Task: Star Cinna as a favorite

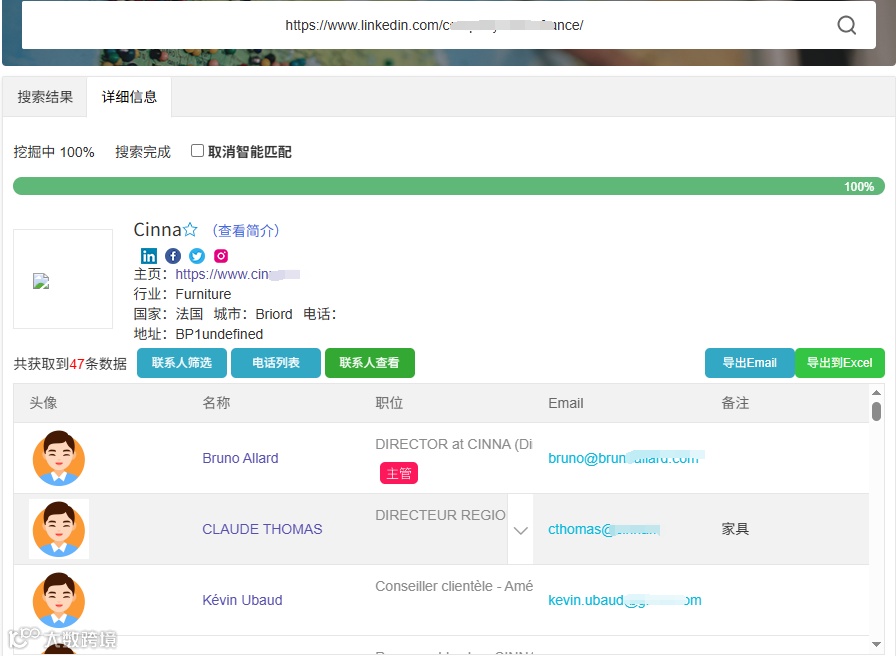Action: [190, 230]
